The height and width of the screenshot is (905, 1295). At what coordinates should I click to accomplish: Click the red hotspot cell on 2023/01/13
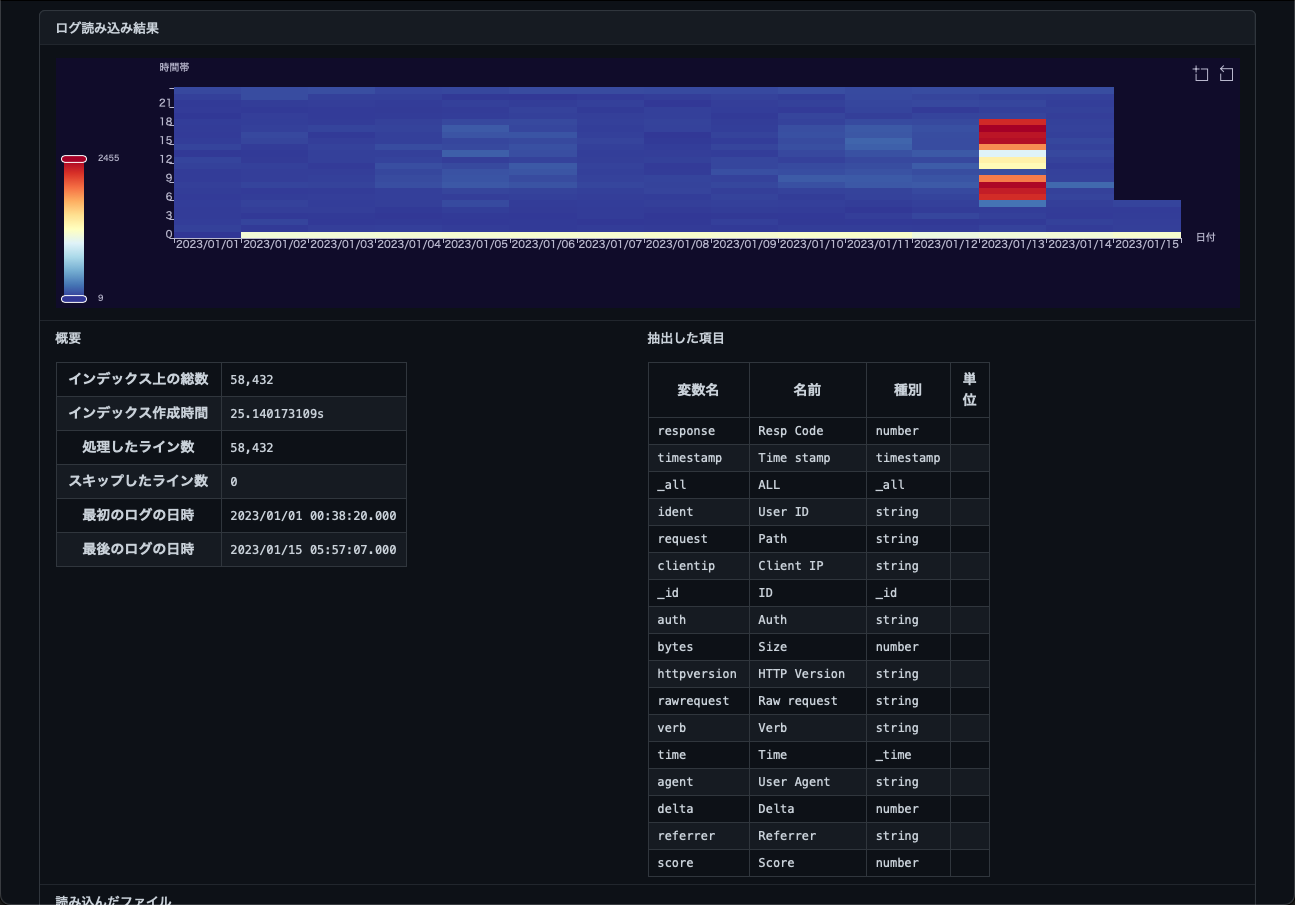1012,132
